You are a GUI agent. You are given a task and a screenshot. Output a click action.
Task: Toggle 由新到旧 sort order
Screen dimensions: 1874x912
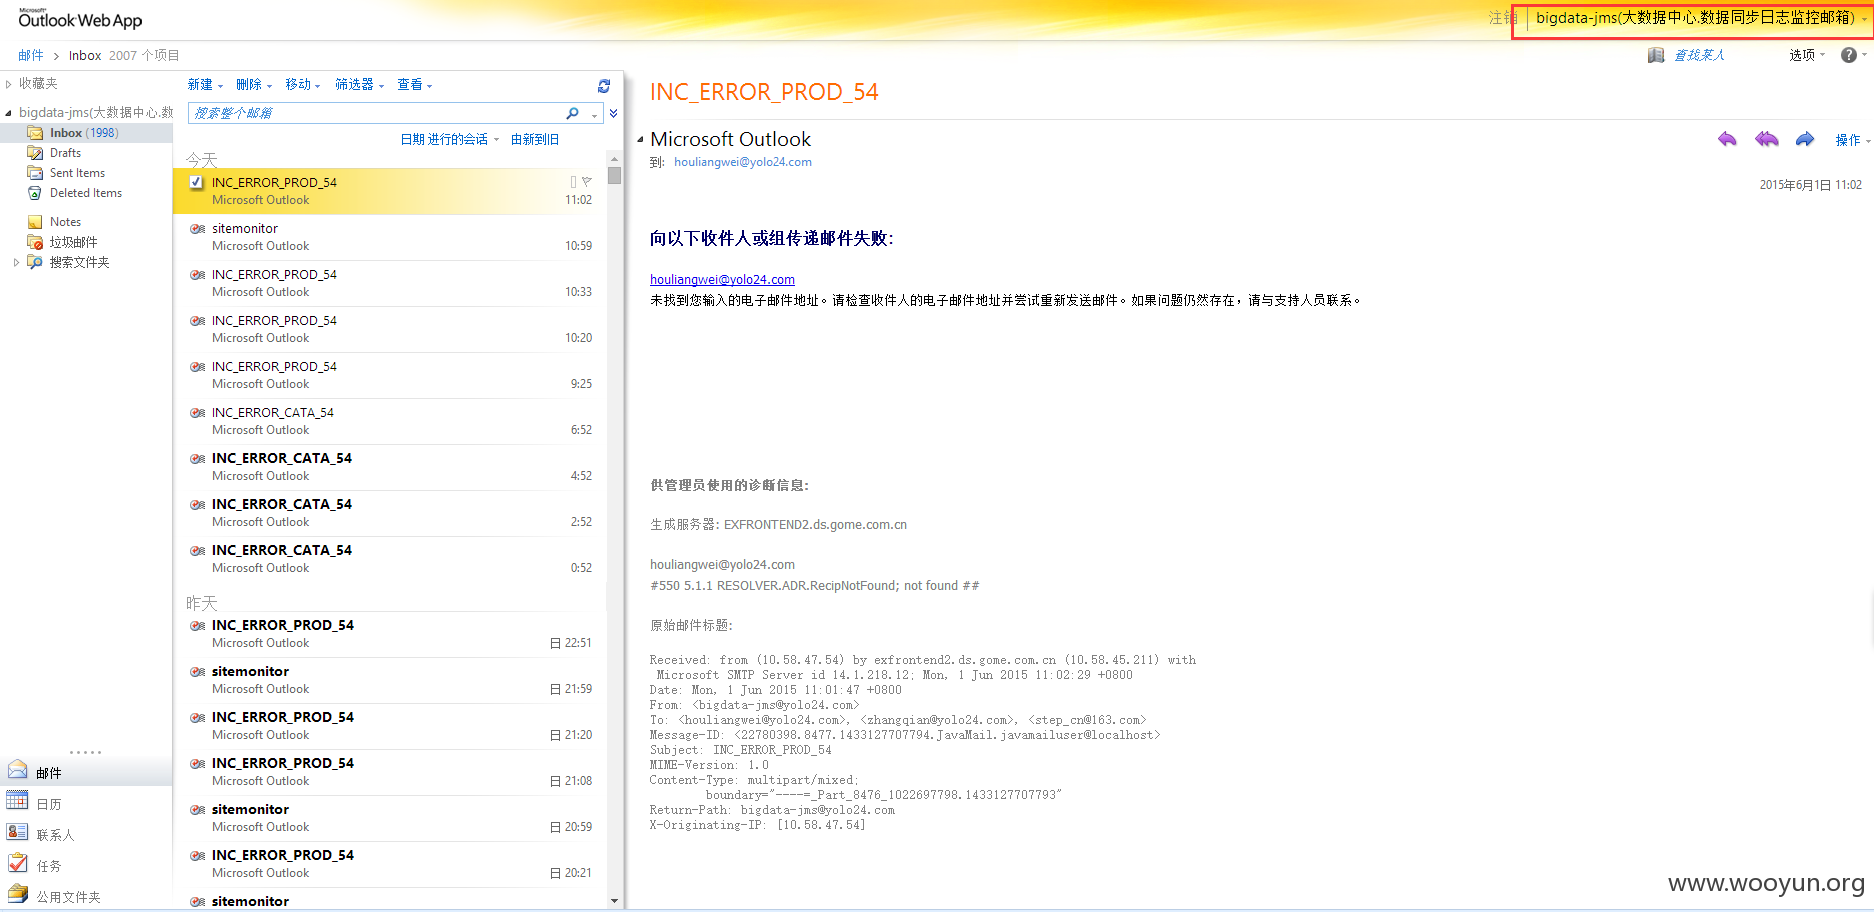coord(535,140)
